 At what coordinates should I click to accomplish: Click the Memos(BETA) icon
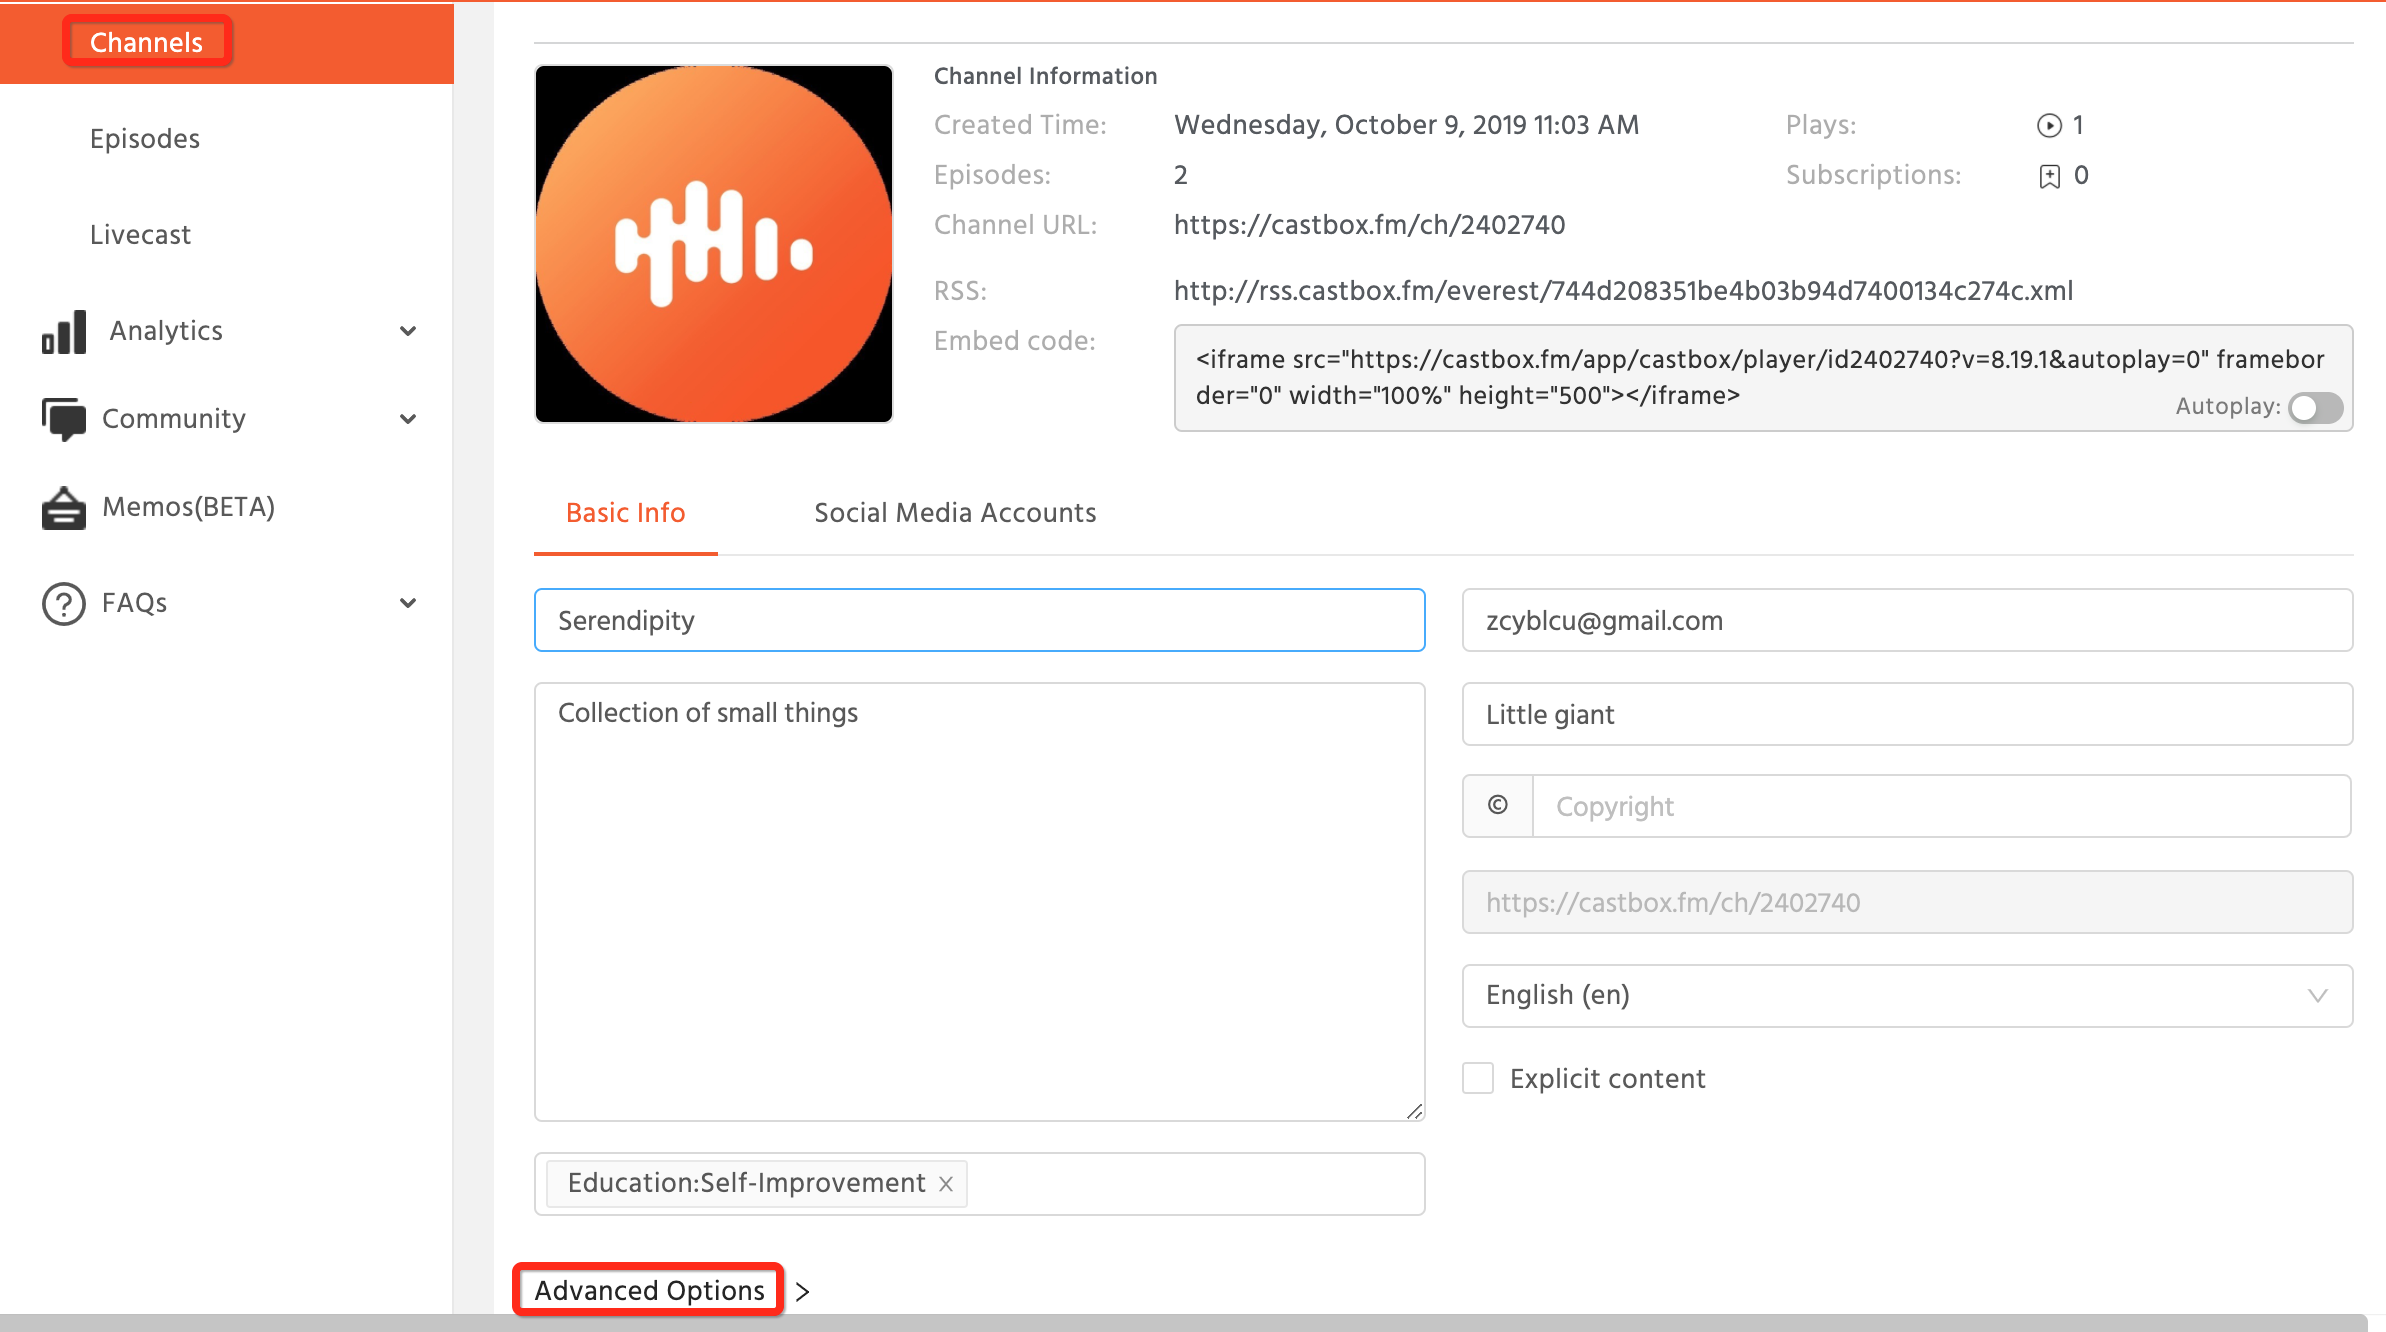tap(64, 508)
